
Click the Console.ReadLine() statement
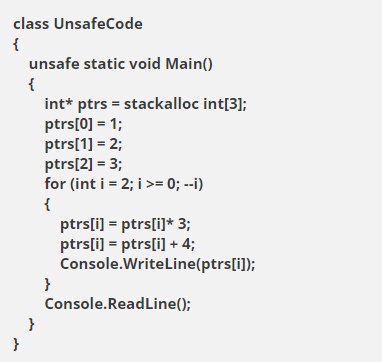coord(118,304)
